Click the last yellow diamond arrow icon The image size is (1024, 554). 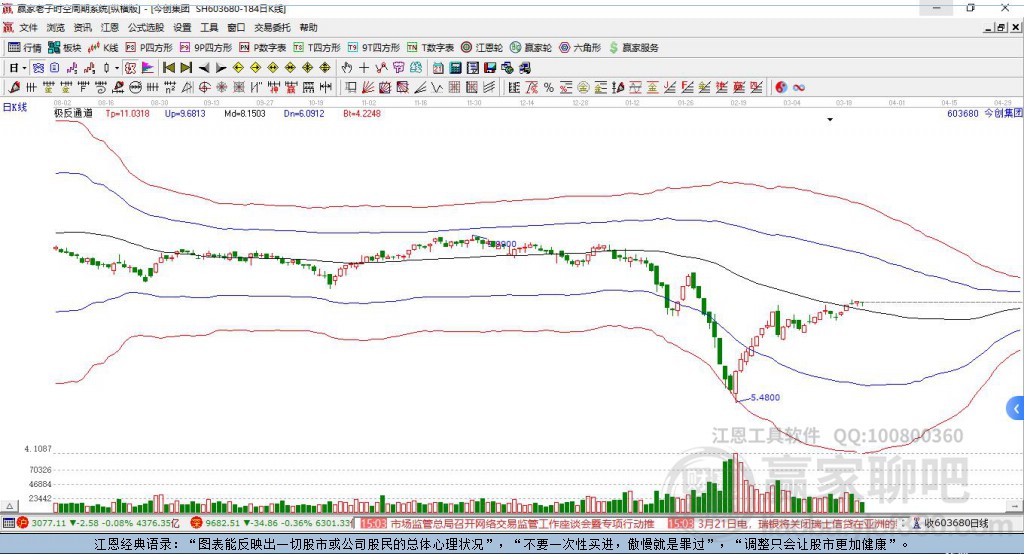(x=325, y=68)
